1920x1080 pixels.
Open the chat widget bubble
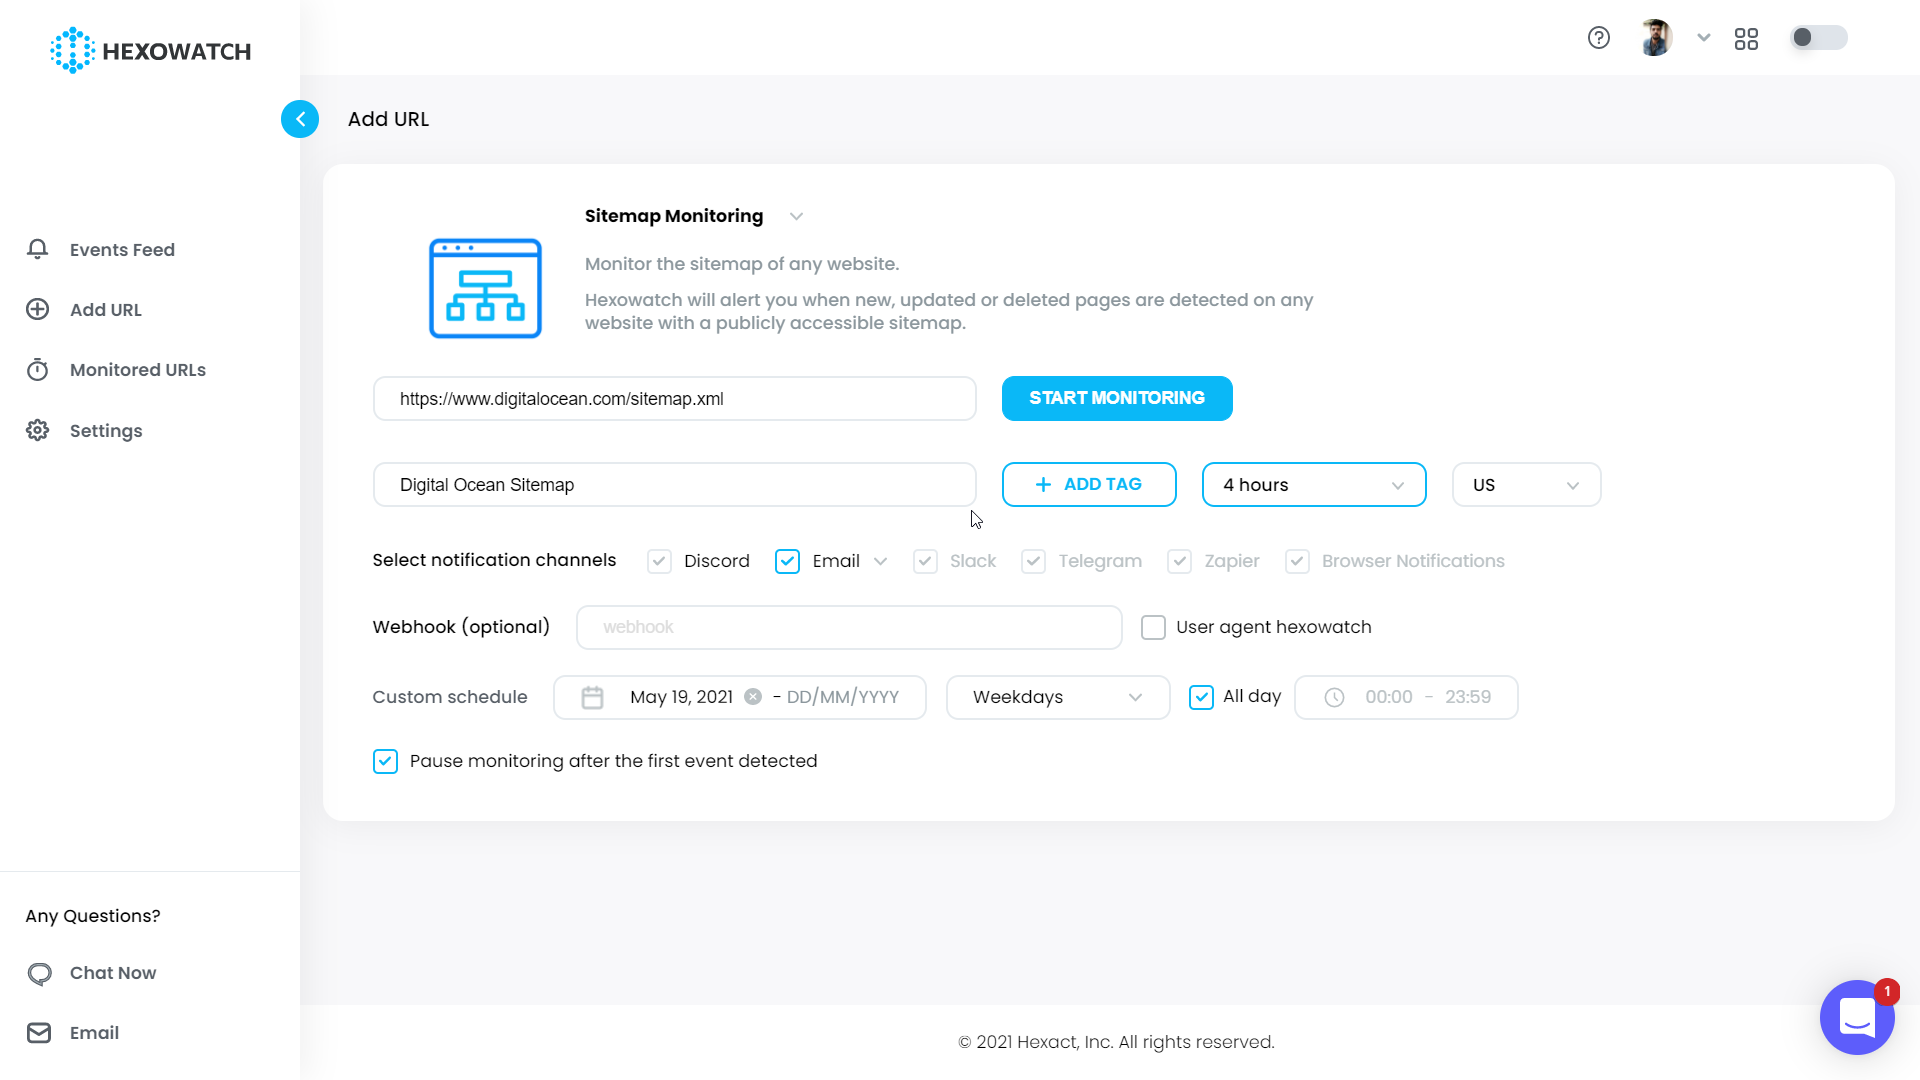[1857, 1017]
